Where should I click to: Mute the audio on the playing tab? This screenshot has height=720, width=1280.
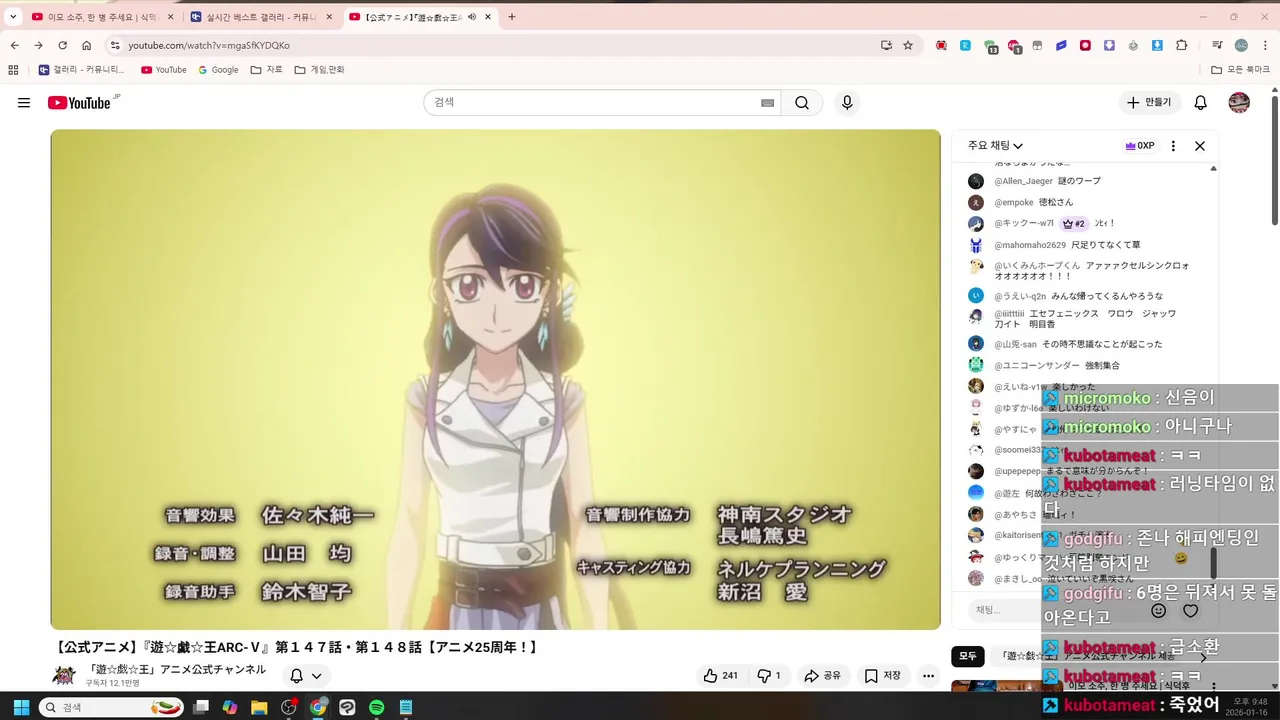click(x=471, y=17)
